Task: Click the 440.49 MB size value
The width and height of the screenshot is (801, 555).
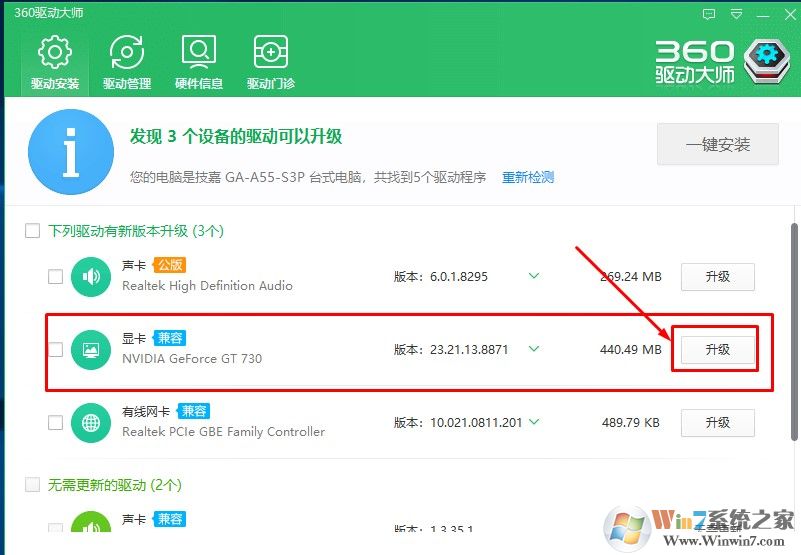Action: tap(631, 350)
